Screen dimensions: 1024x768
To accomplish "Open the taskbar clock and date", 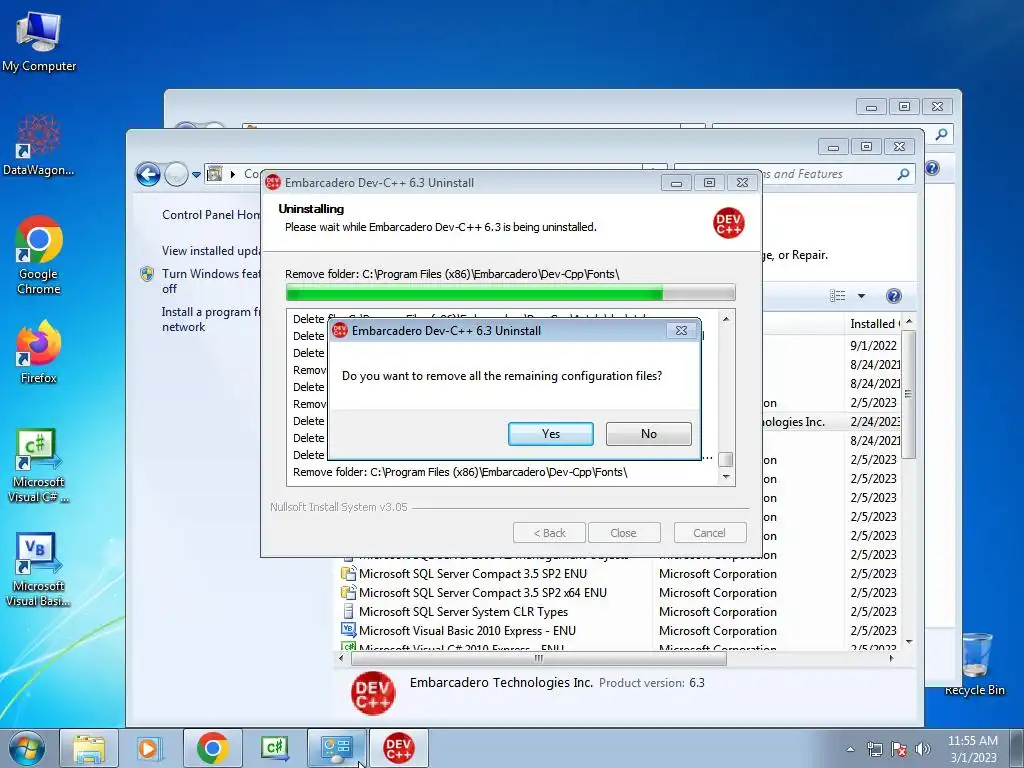I will pyautogui.click(x=973, y=749).
